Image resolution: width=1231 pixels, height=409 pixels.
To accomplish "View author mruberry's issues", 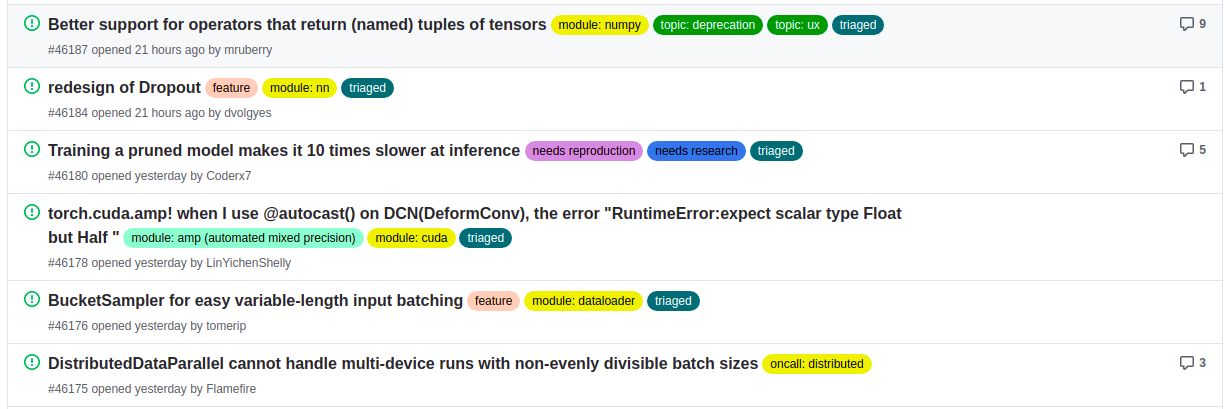I will tap(248, 50).
